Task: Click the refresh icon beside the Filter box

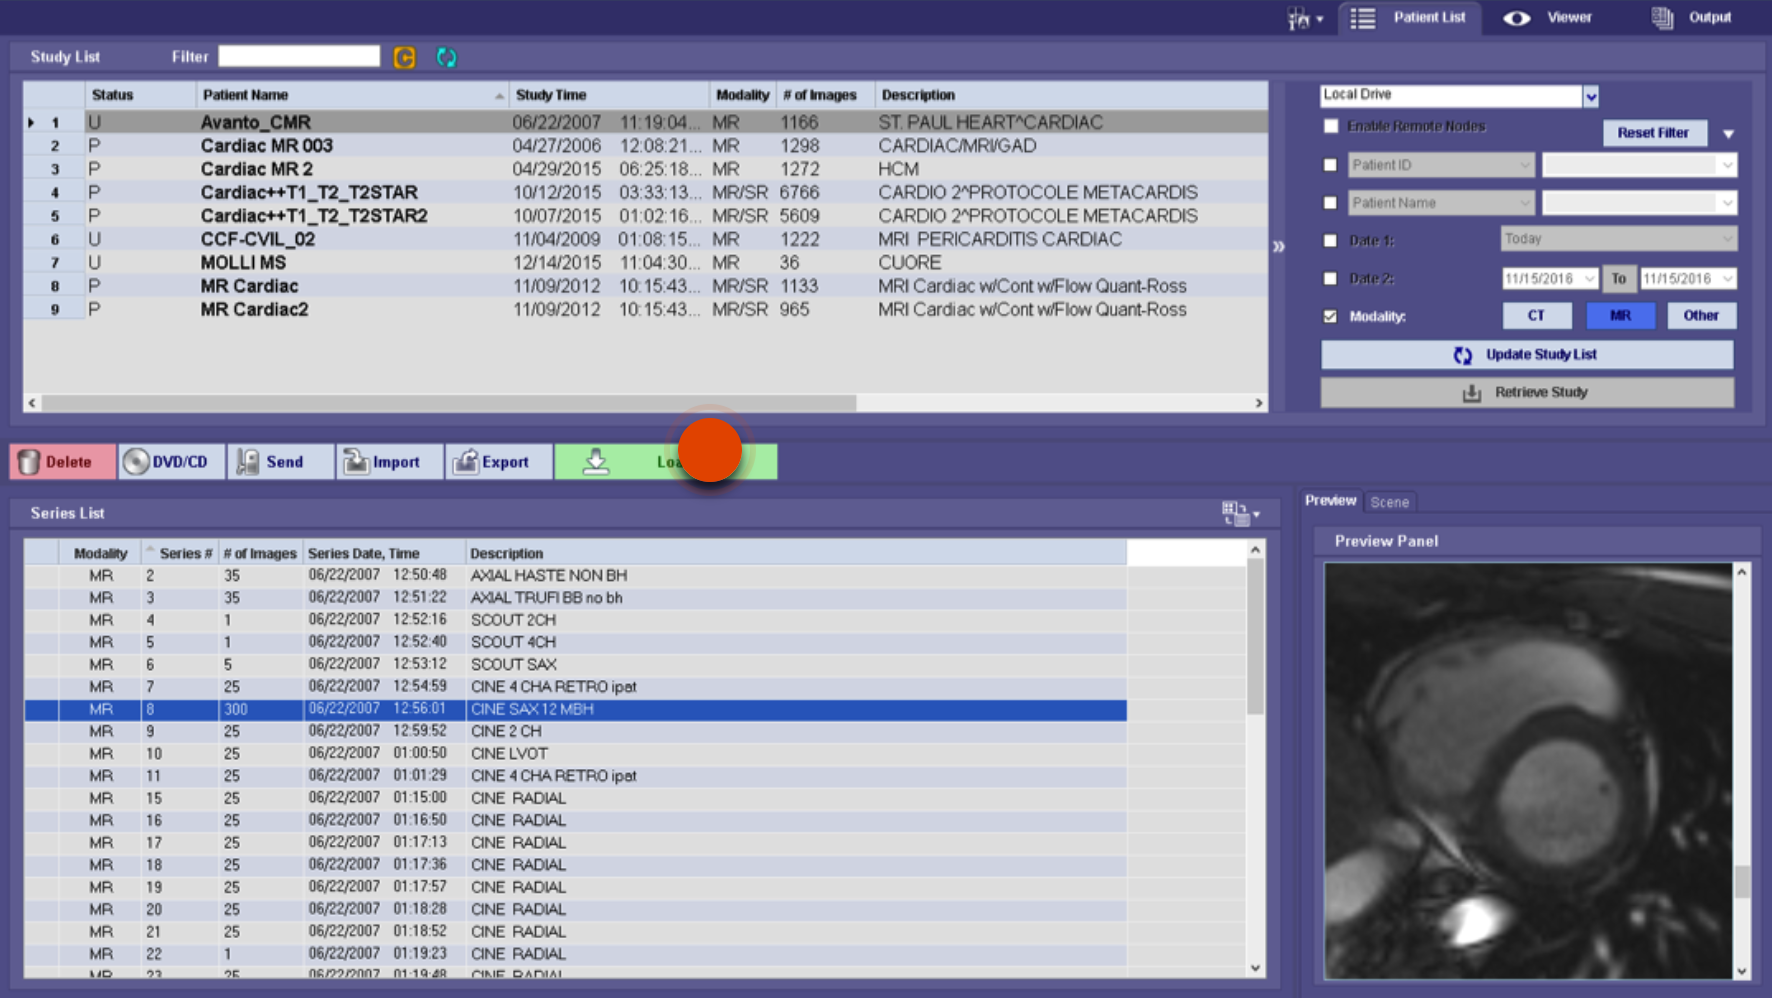Action: click(446, 57)
